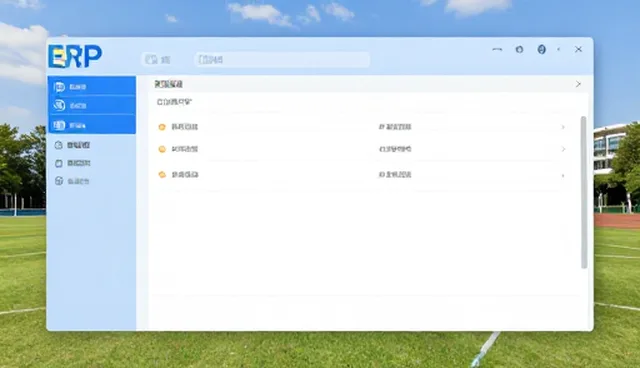
Task: Minimize the ERP window
Action: pos(497,49)
